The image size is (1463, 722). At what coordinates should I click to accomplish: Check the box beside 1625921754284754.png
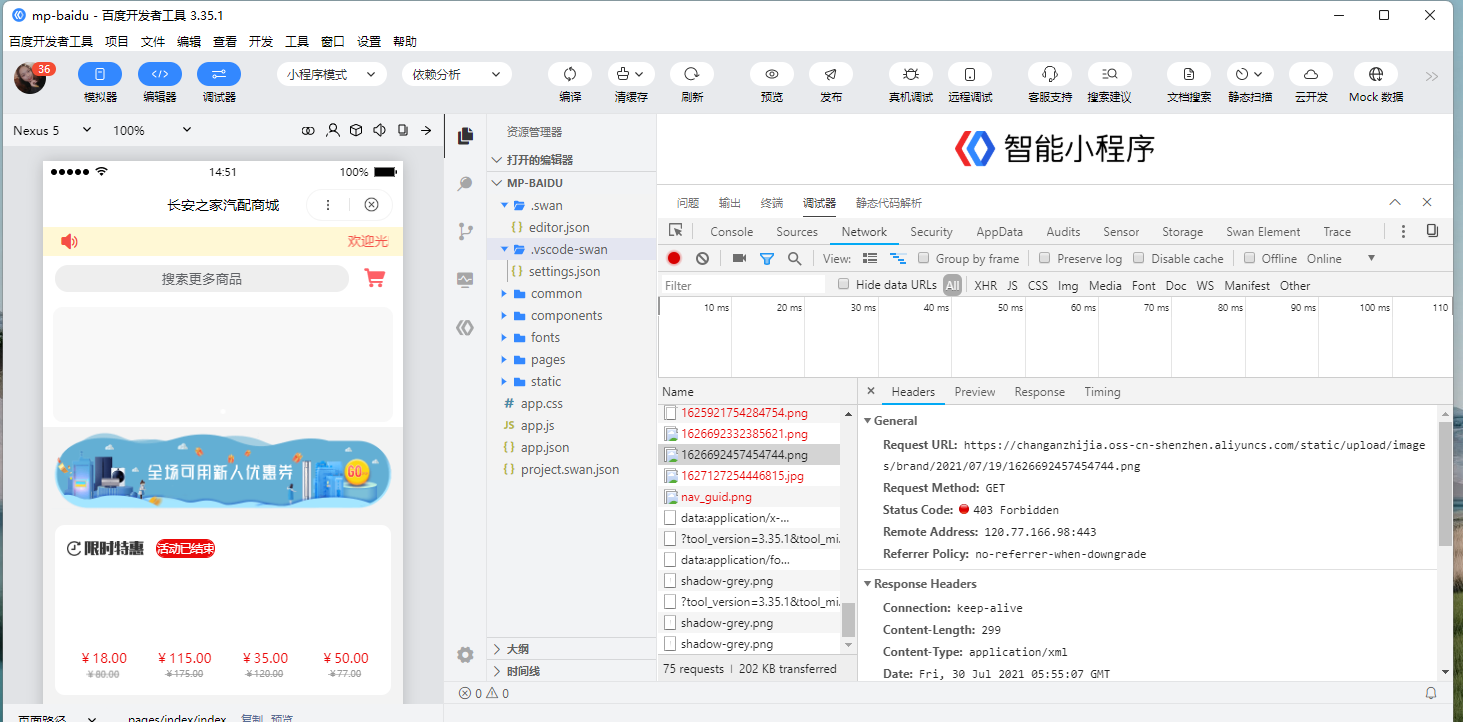point(671,412)
